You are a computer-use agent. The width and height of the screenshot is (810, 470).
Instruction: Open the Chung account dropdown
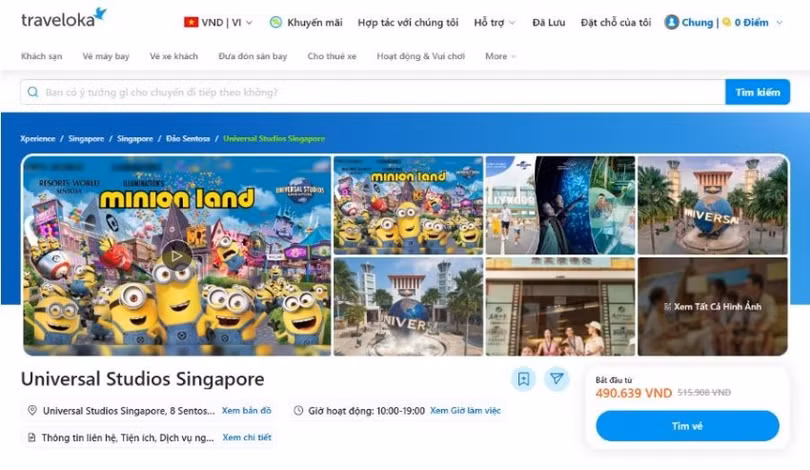tap(779, 22)
